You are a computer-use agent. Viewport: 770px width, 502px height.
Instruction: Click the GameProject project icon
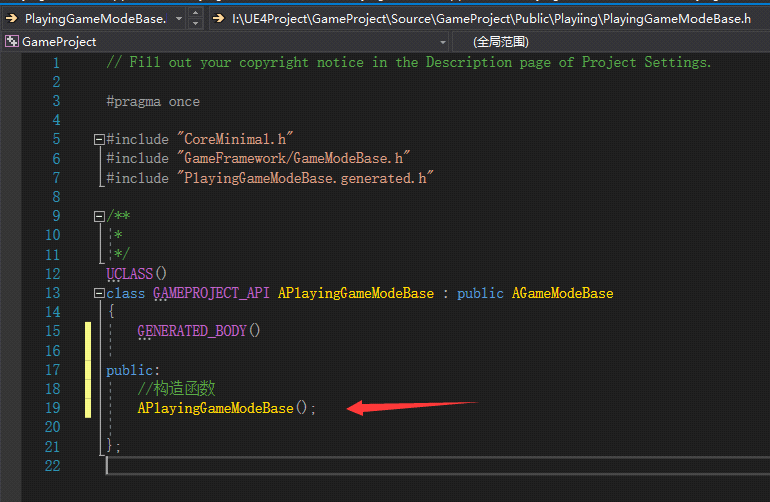[x=12, y=42]
